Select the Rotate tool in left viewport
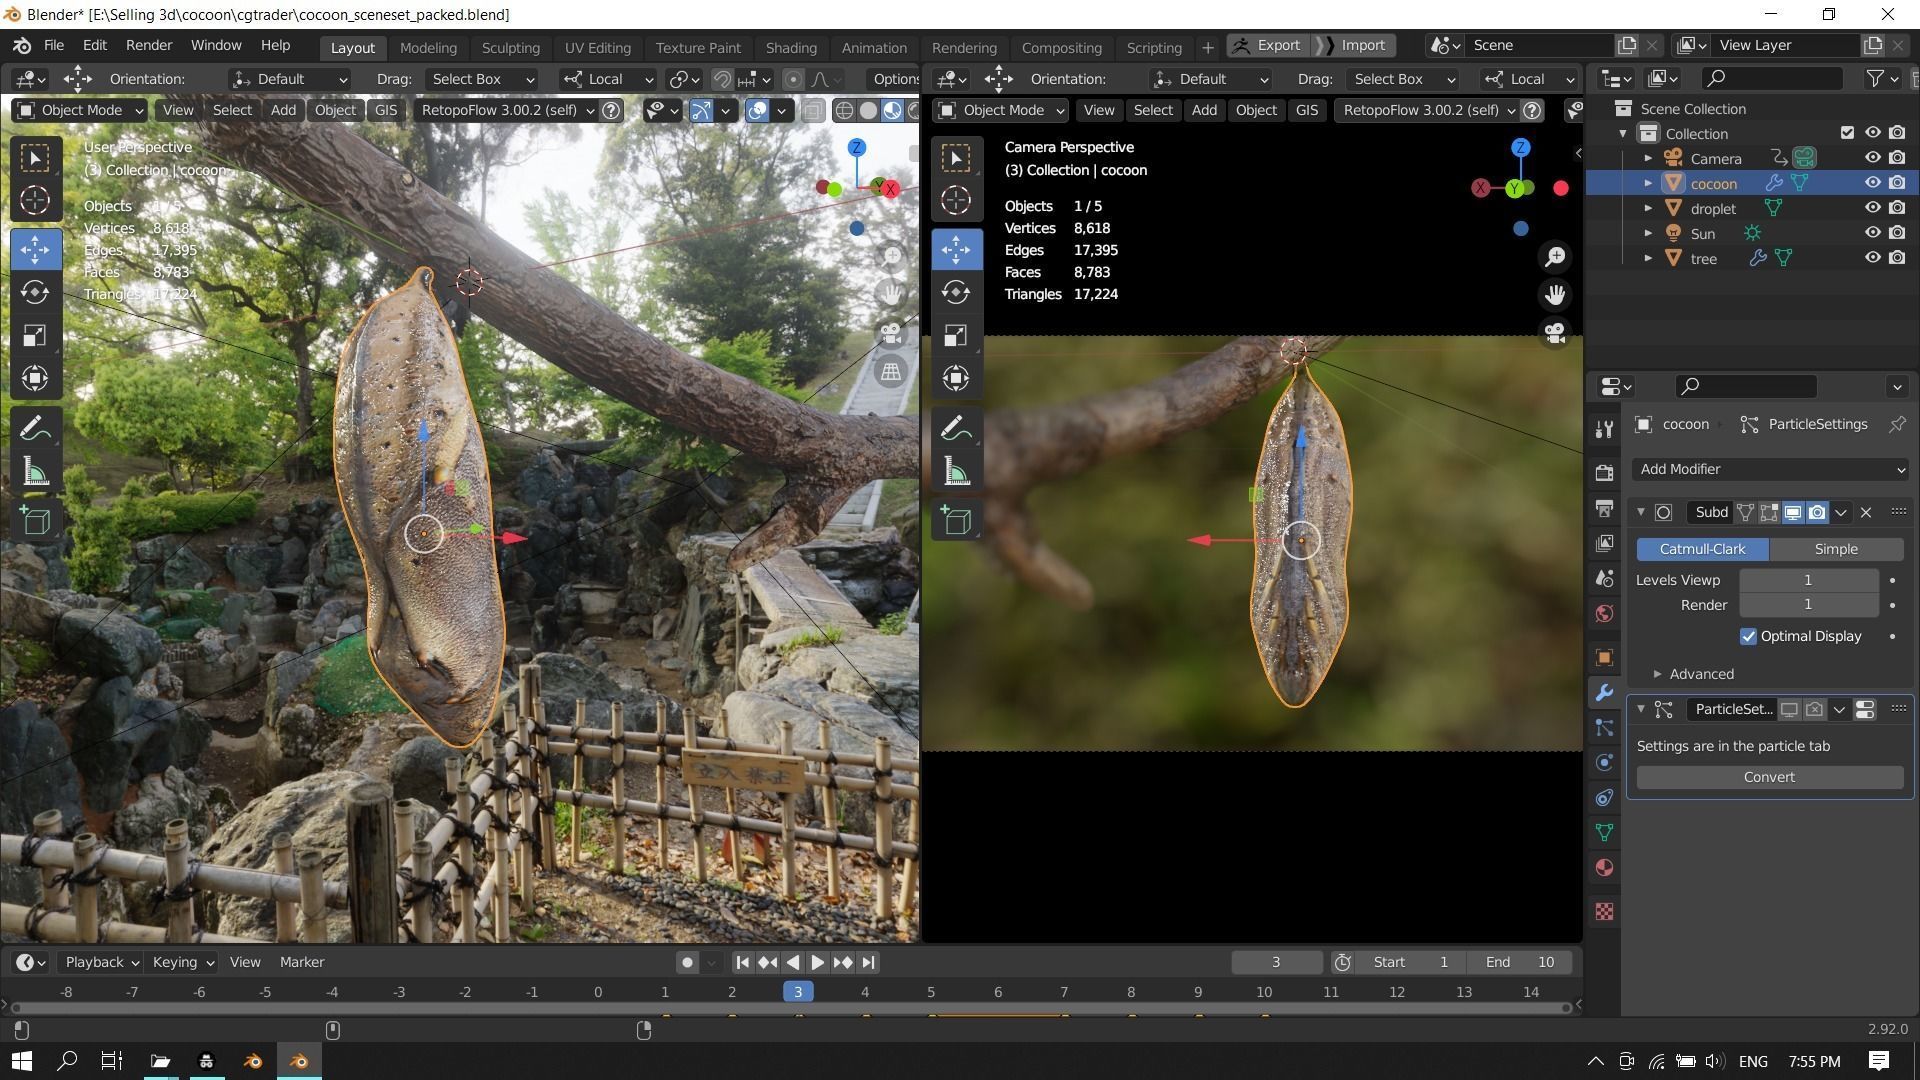This screenshot has height=1080, width=1920. (35, 292)
